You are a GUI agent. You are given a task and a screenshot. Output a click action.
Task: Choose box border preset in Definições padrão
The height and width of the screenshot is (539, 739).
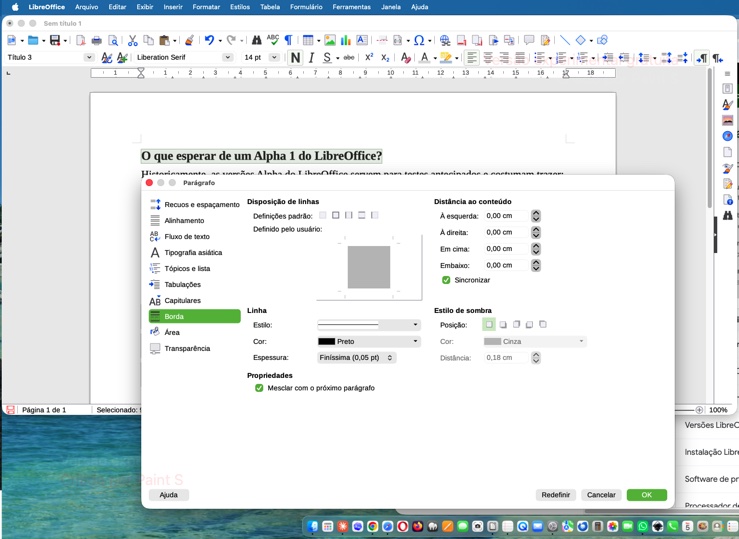336,215
